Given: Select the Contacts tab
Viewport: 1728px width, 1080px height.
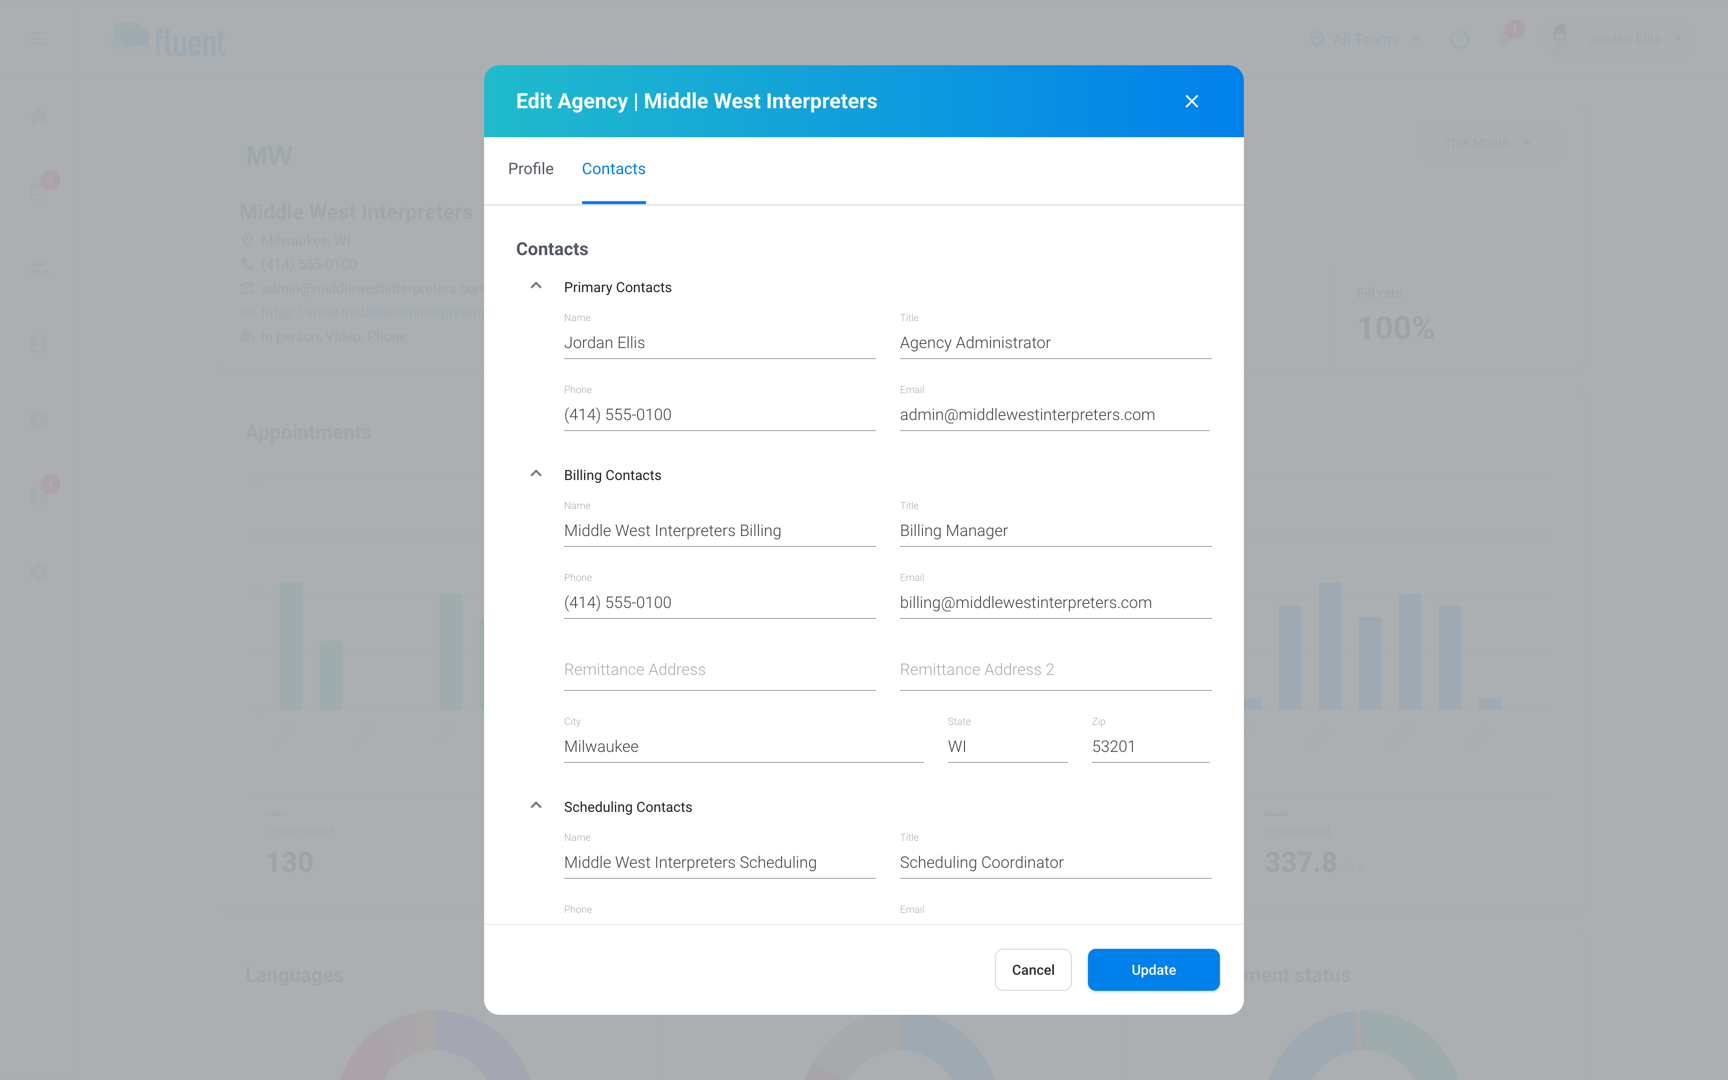Looking at the screenshot, I should point(613,169).
